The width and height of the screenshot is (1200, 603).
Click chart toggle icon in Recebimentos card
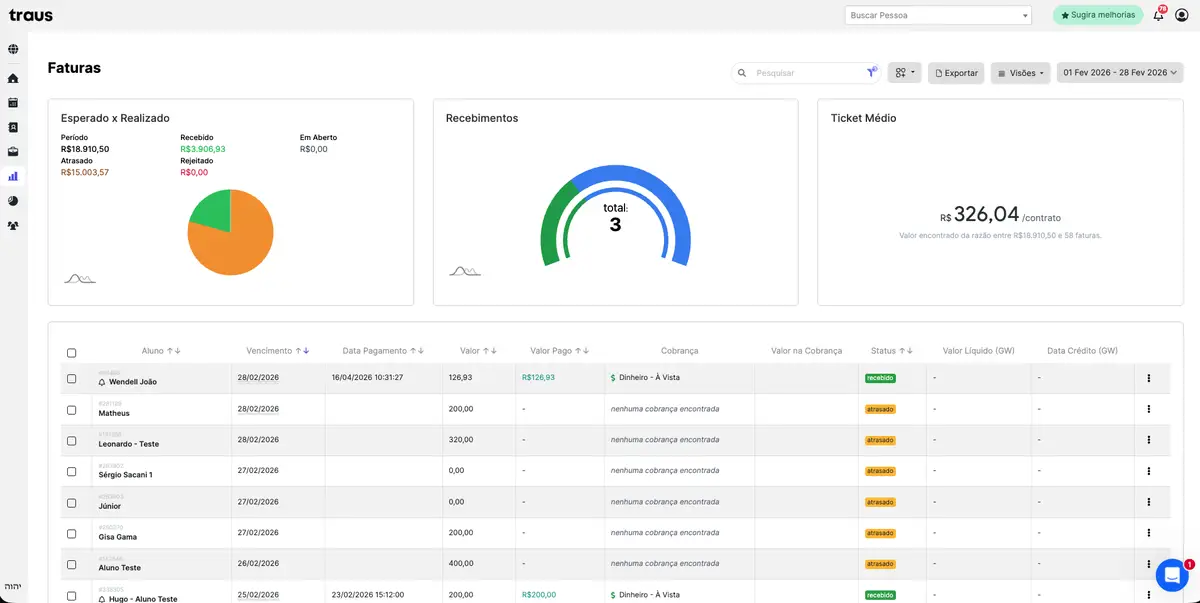pyautogui.click(x=465, y=270)
